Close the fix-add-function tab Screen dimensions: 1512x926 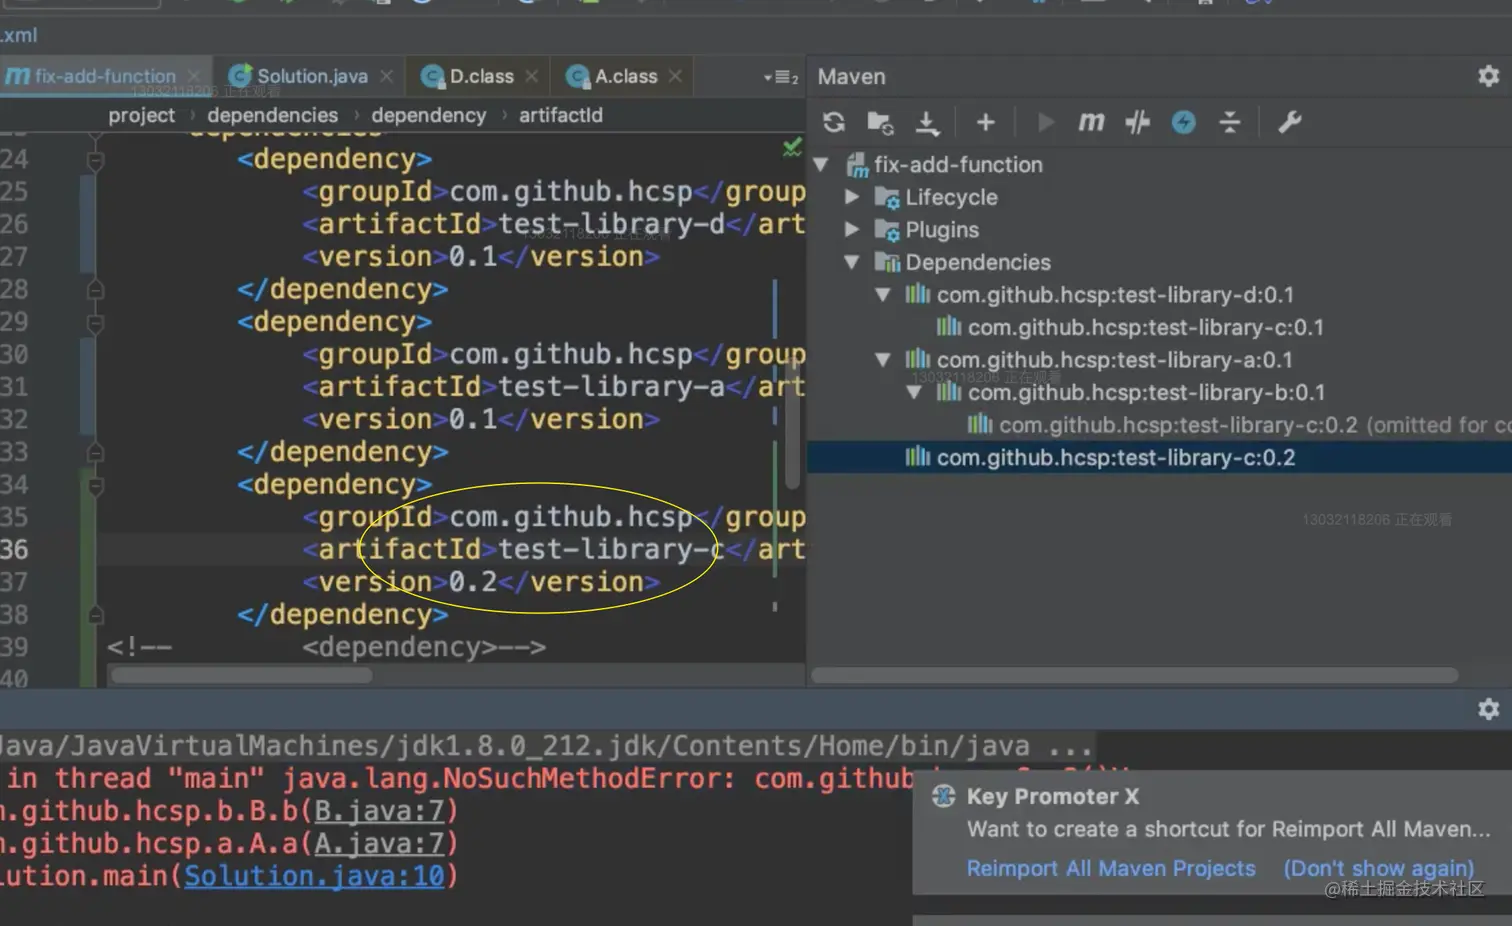[x=194, y=76]
